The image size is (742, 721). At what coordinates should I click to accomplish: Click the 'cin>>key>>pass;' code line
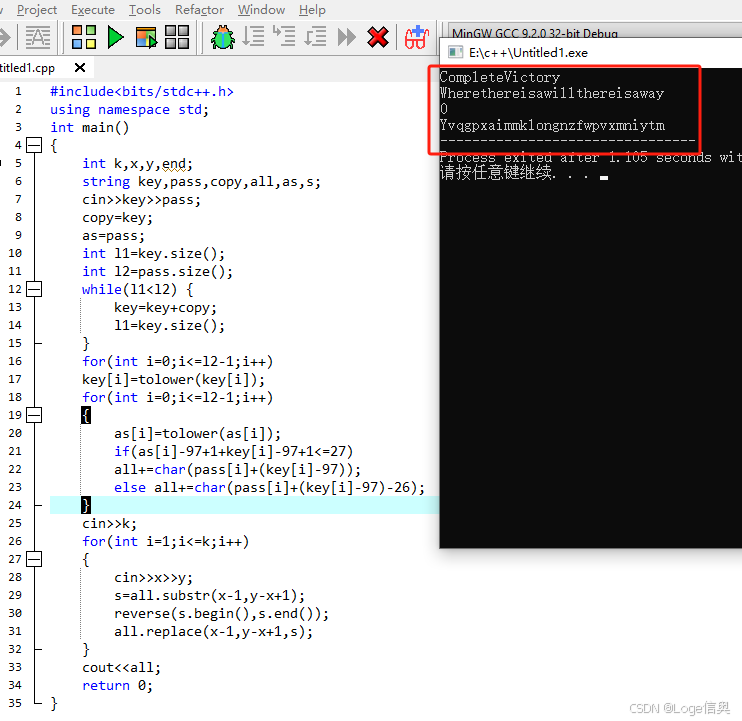pyautogui.click(x=141, y=200)
